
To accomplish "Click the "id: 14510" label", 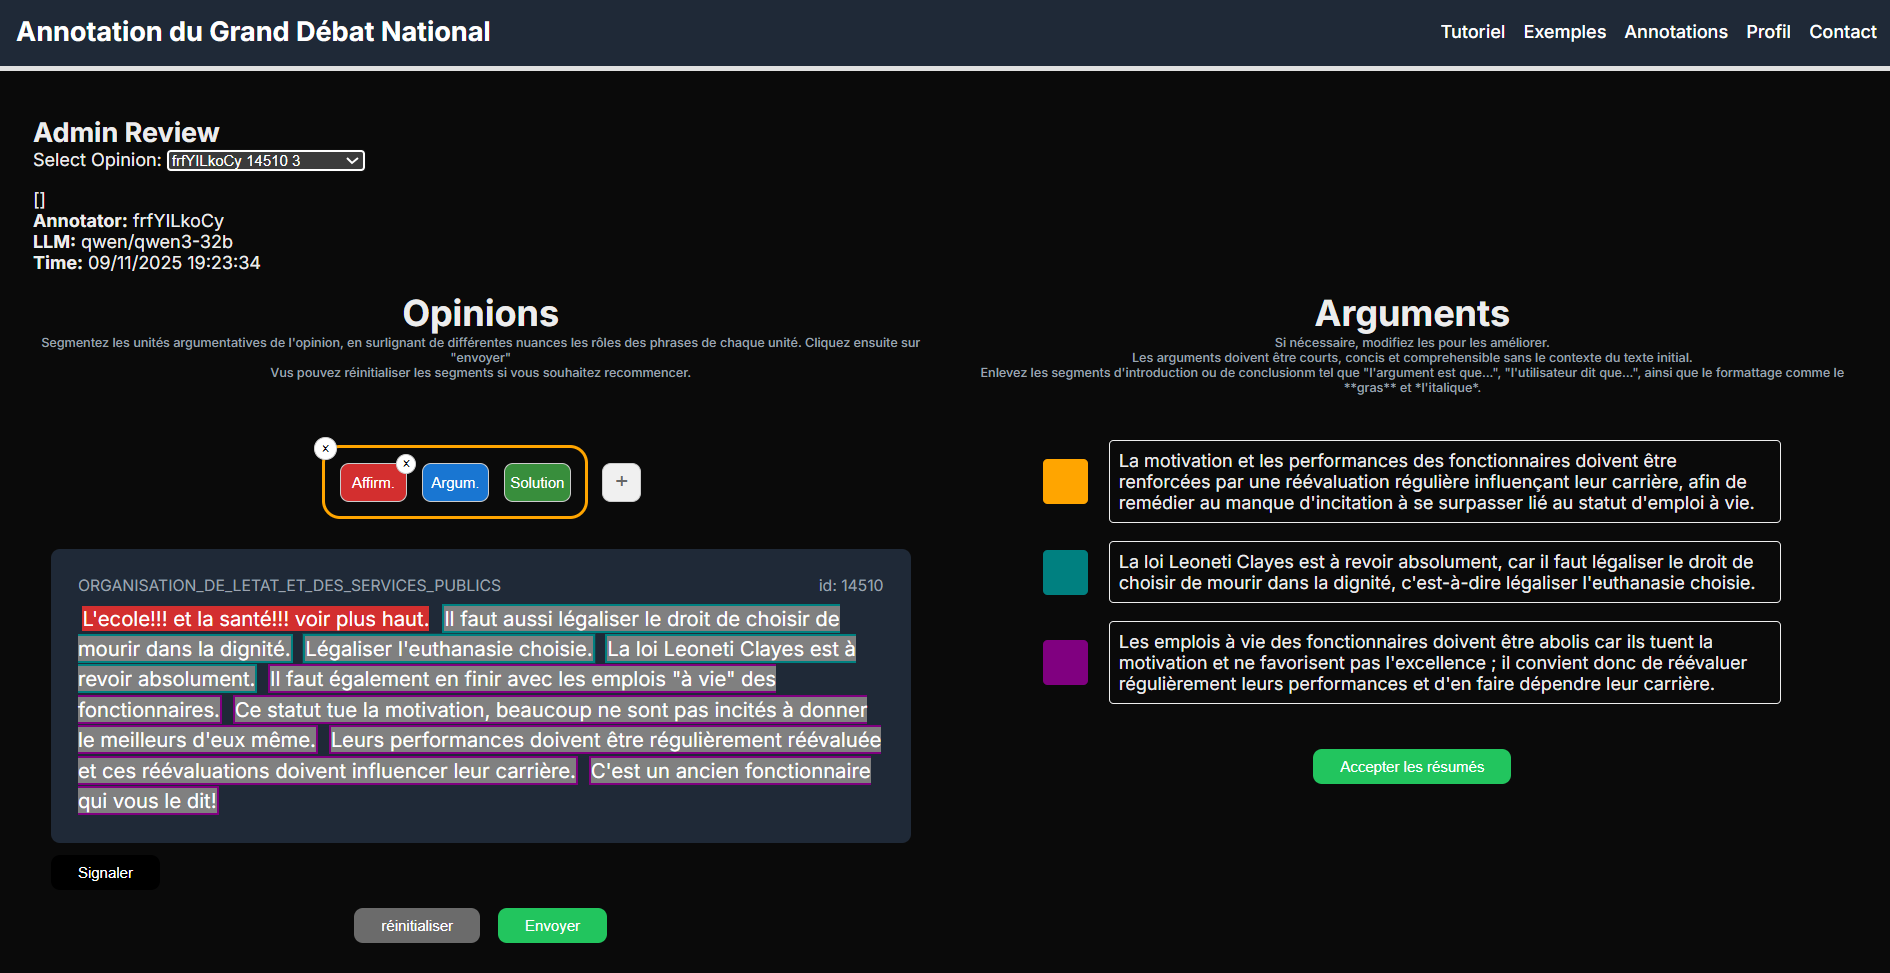I will (850, 585).
